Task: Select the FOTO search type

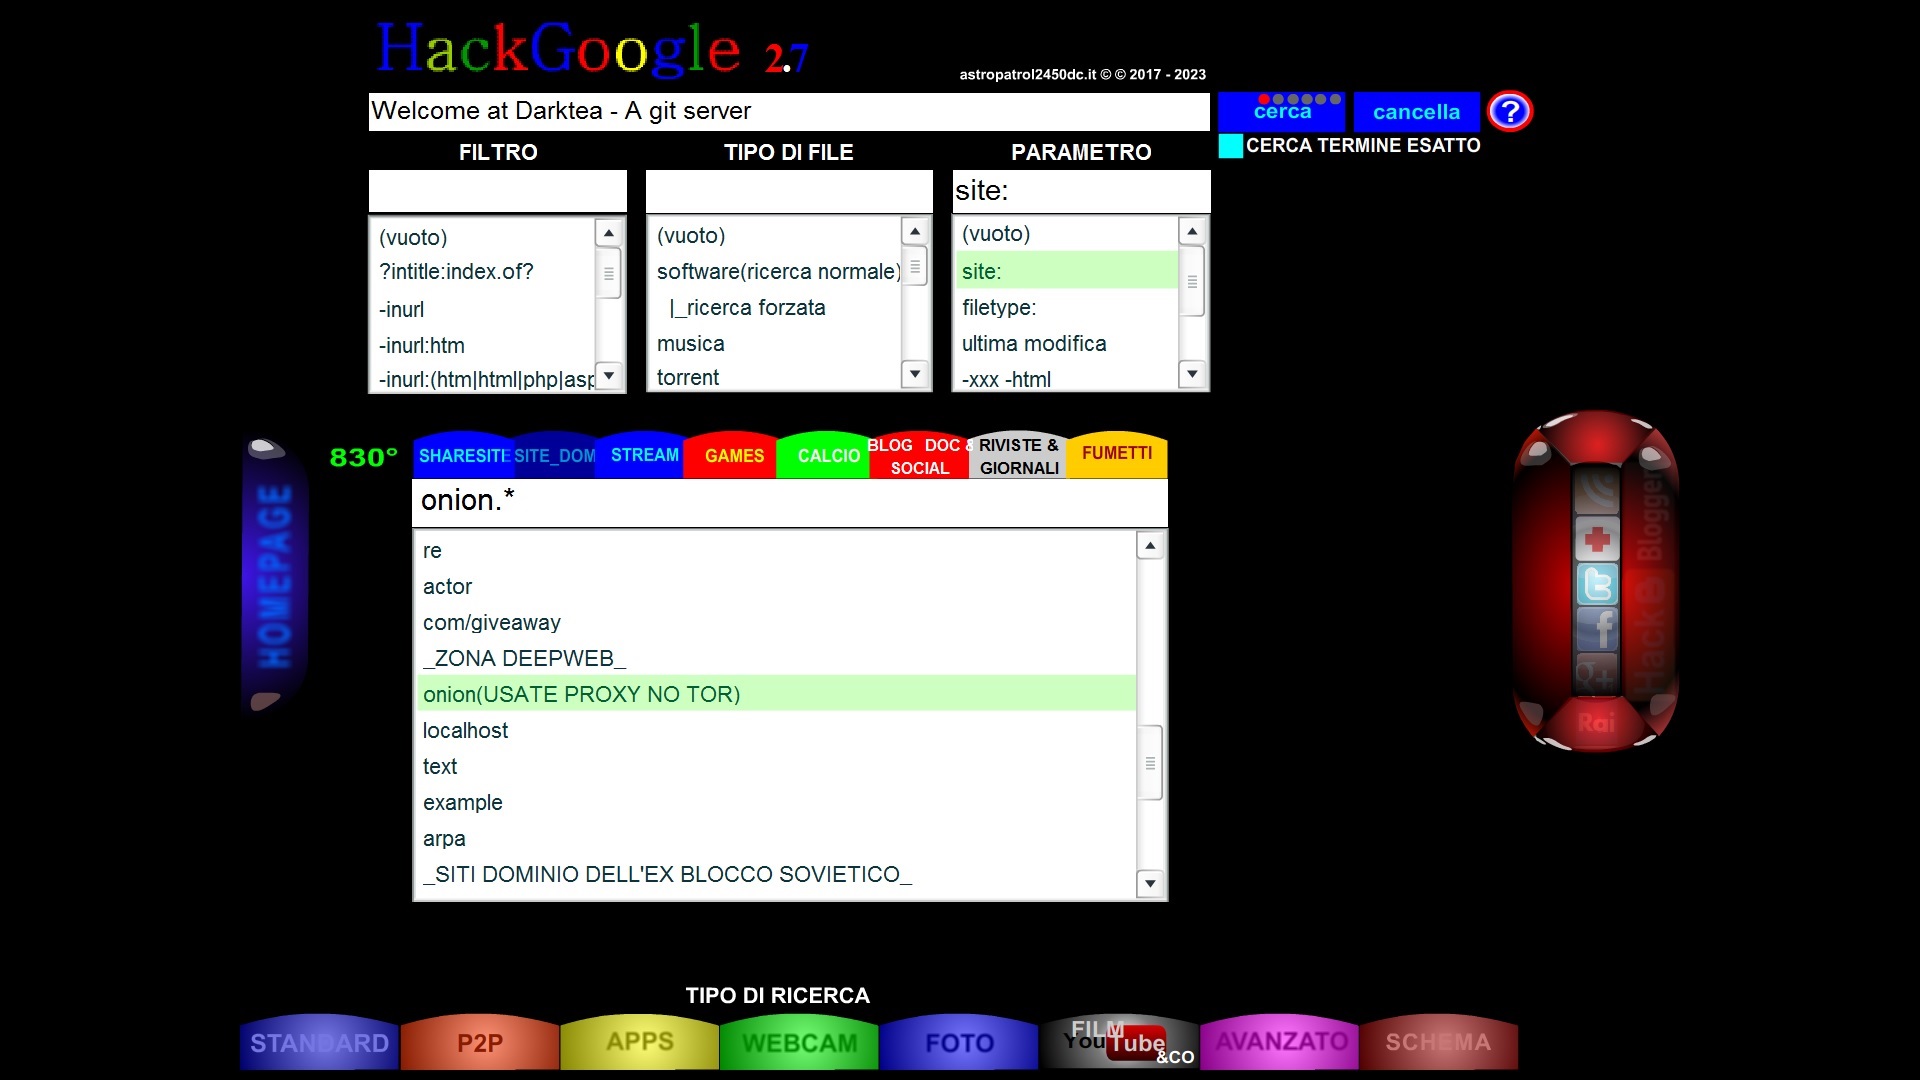Action: click(960, 1043)
